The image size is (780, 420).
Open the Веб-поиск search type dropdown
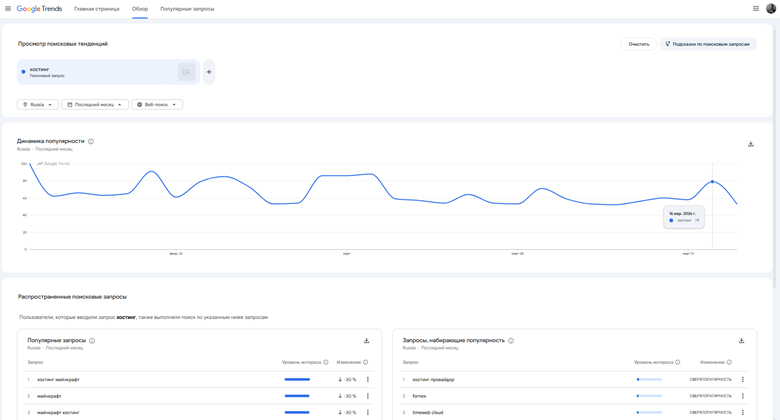pyautogui.click(x=157, y=105)
